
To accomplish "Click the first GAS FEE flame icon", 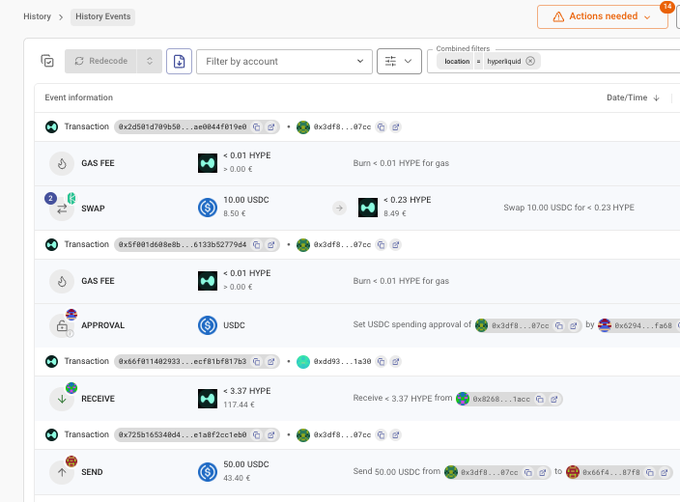I will [x=62, y=163].
